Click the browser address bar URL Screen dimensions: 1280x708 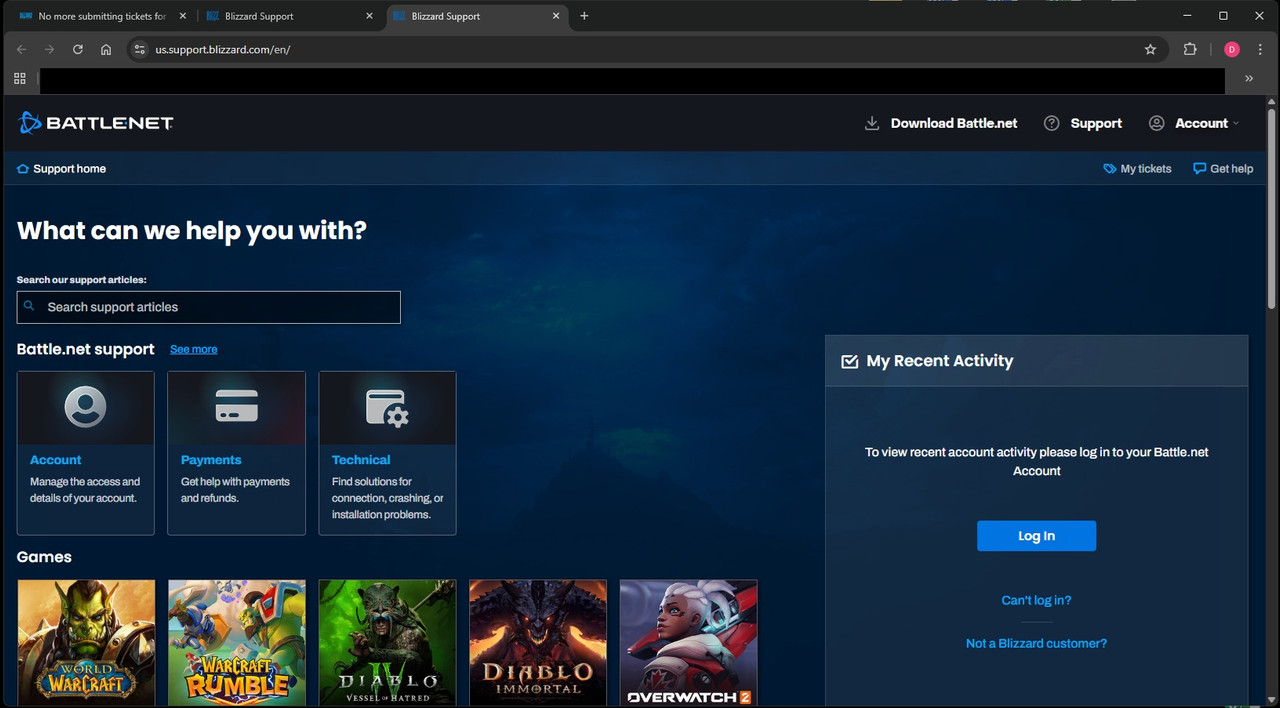(x=223, y=49)
